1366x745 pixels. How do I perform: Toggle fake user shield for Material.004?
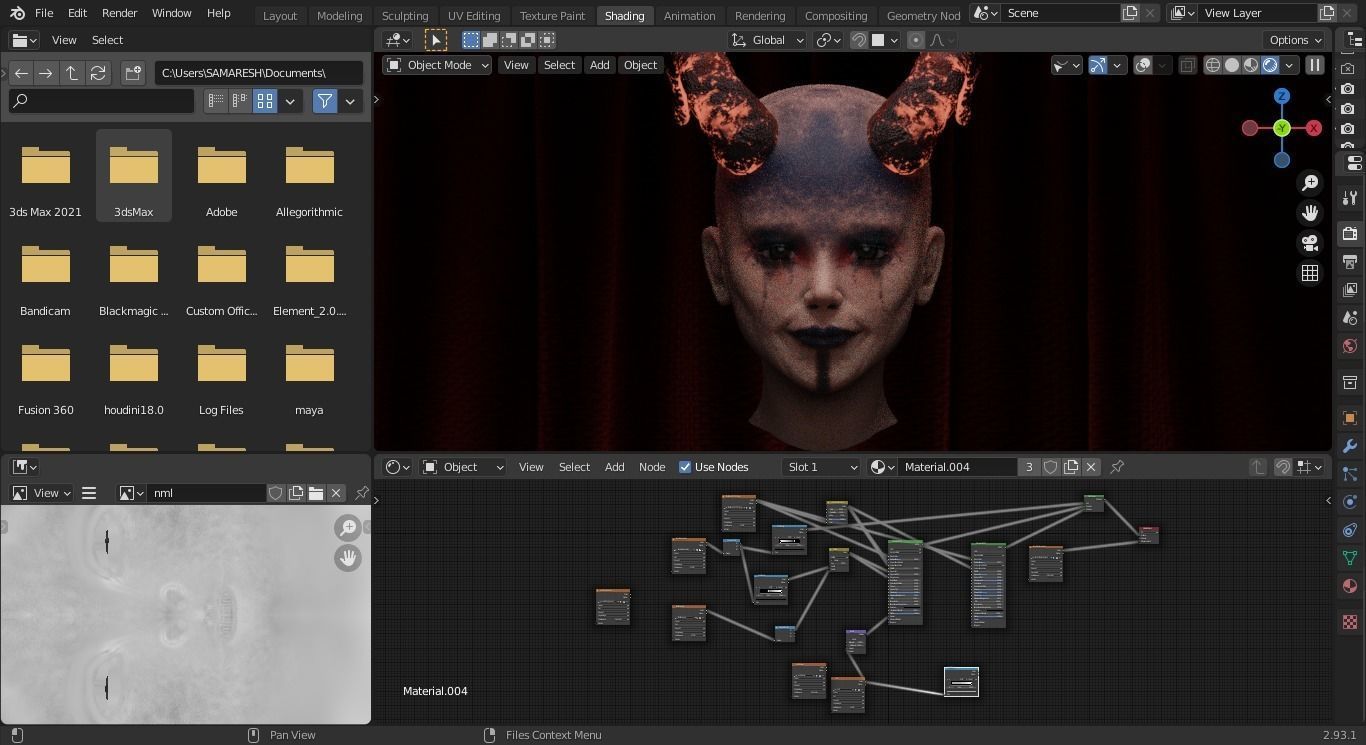pos(1051,467)
